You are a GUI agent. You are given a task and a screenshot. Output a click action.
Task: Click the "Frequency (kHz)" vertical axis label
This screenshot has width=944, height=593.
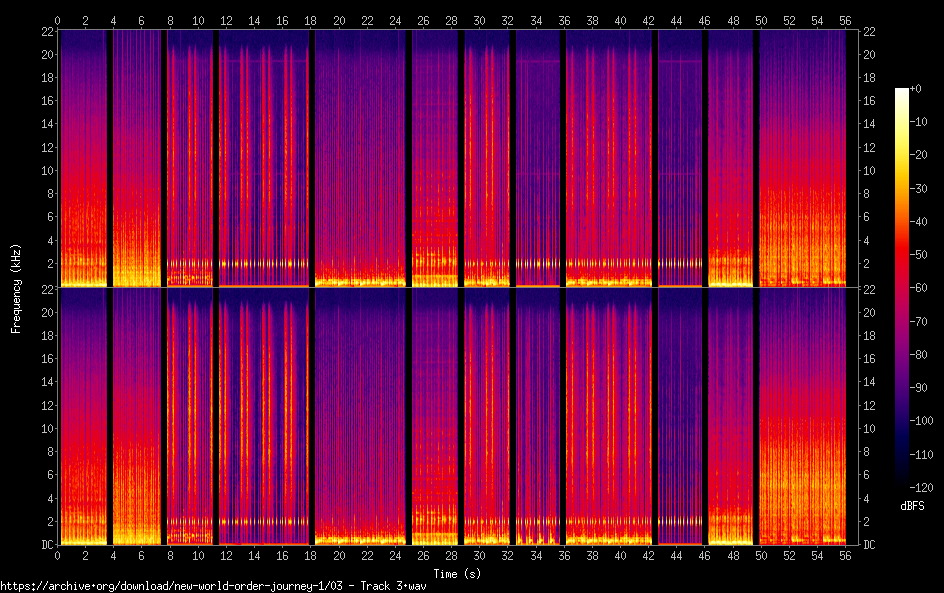pos(16,288)
